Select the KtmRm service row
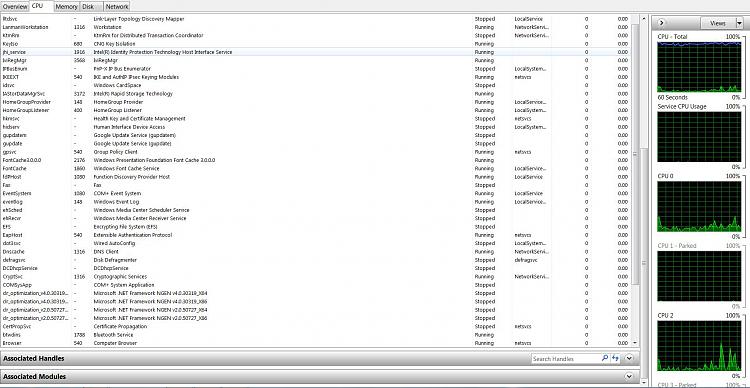The image size is (750, 388). pyautogui.click(x=316, y=35)
